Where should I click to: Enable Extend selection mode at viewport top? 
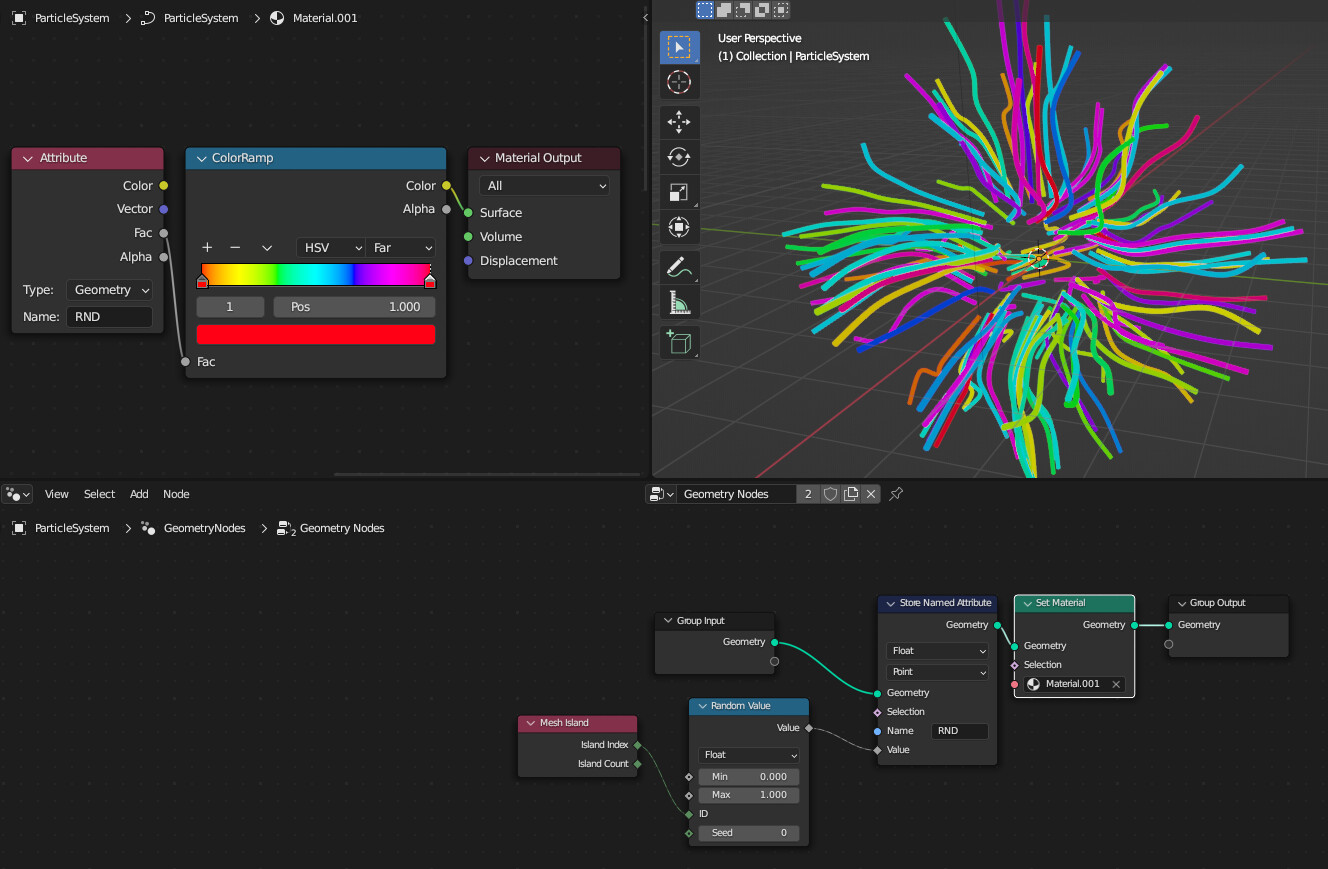(x=722, y=10)
